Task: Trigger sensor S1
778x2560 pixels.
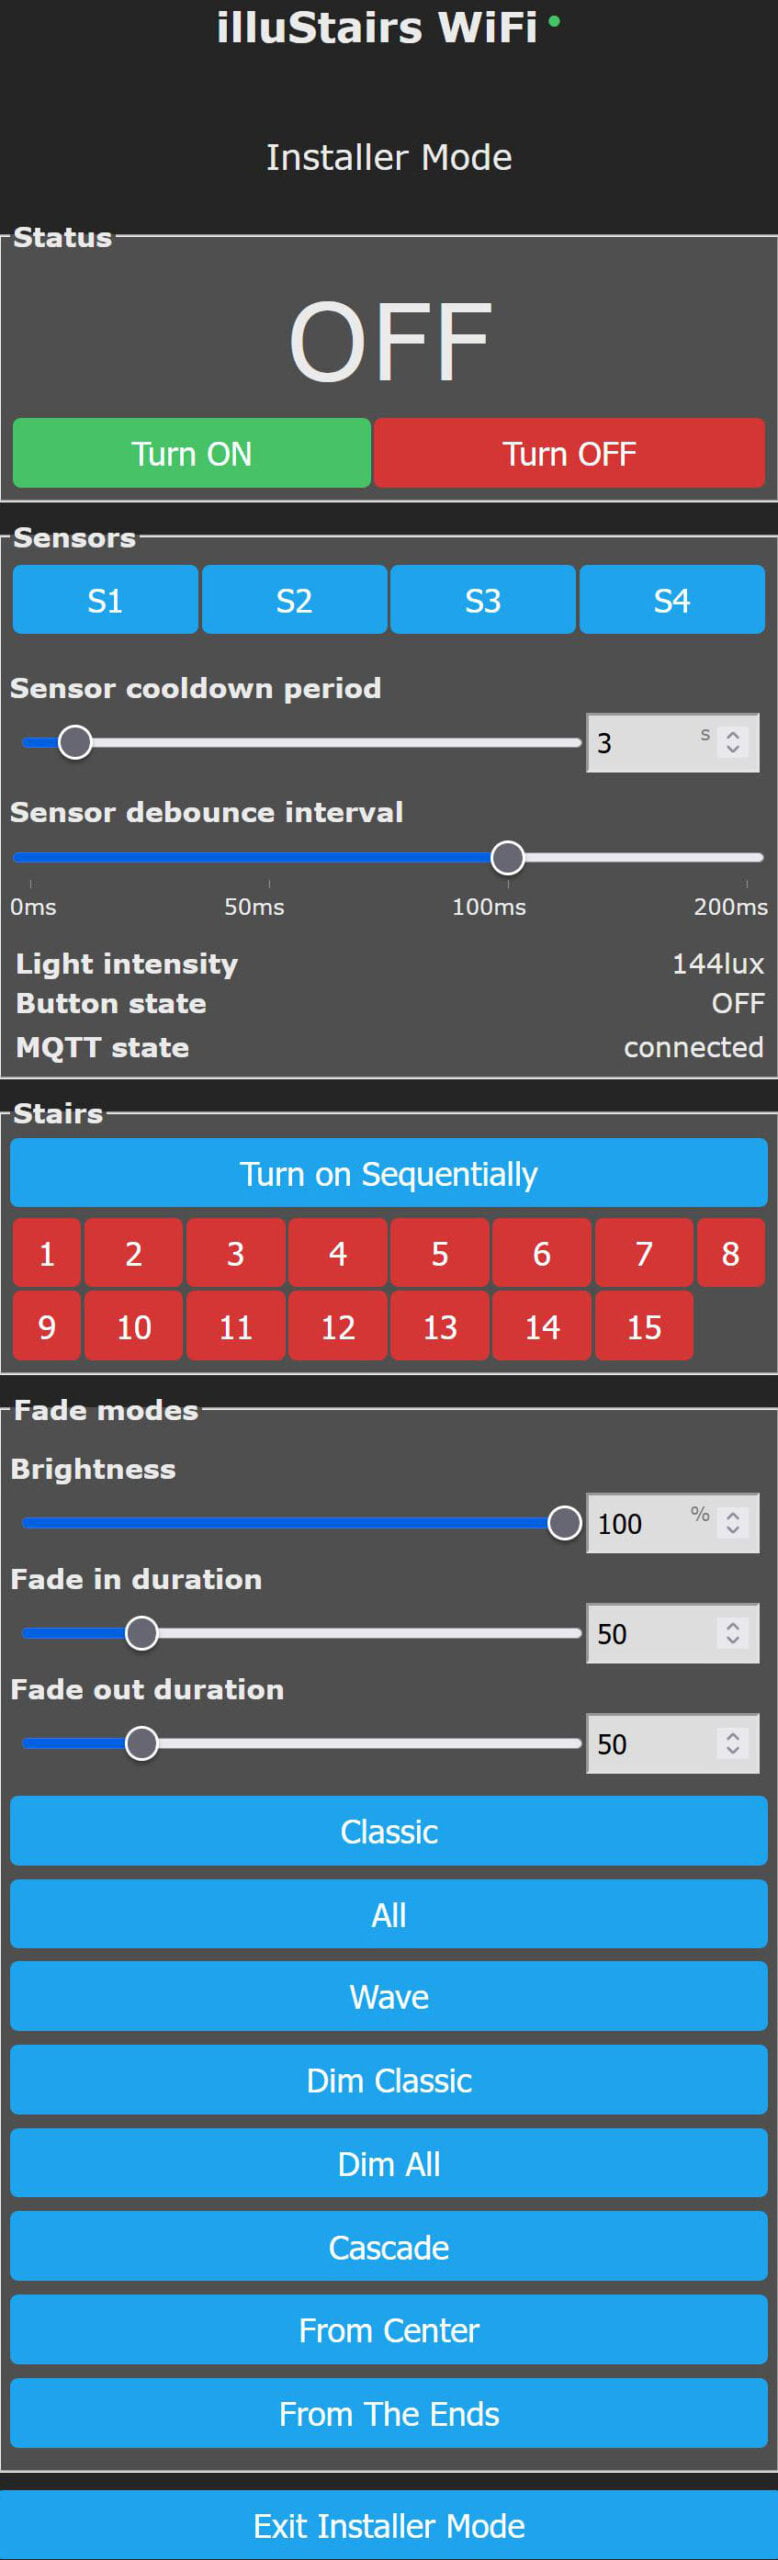Action: tap(105, 600)
